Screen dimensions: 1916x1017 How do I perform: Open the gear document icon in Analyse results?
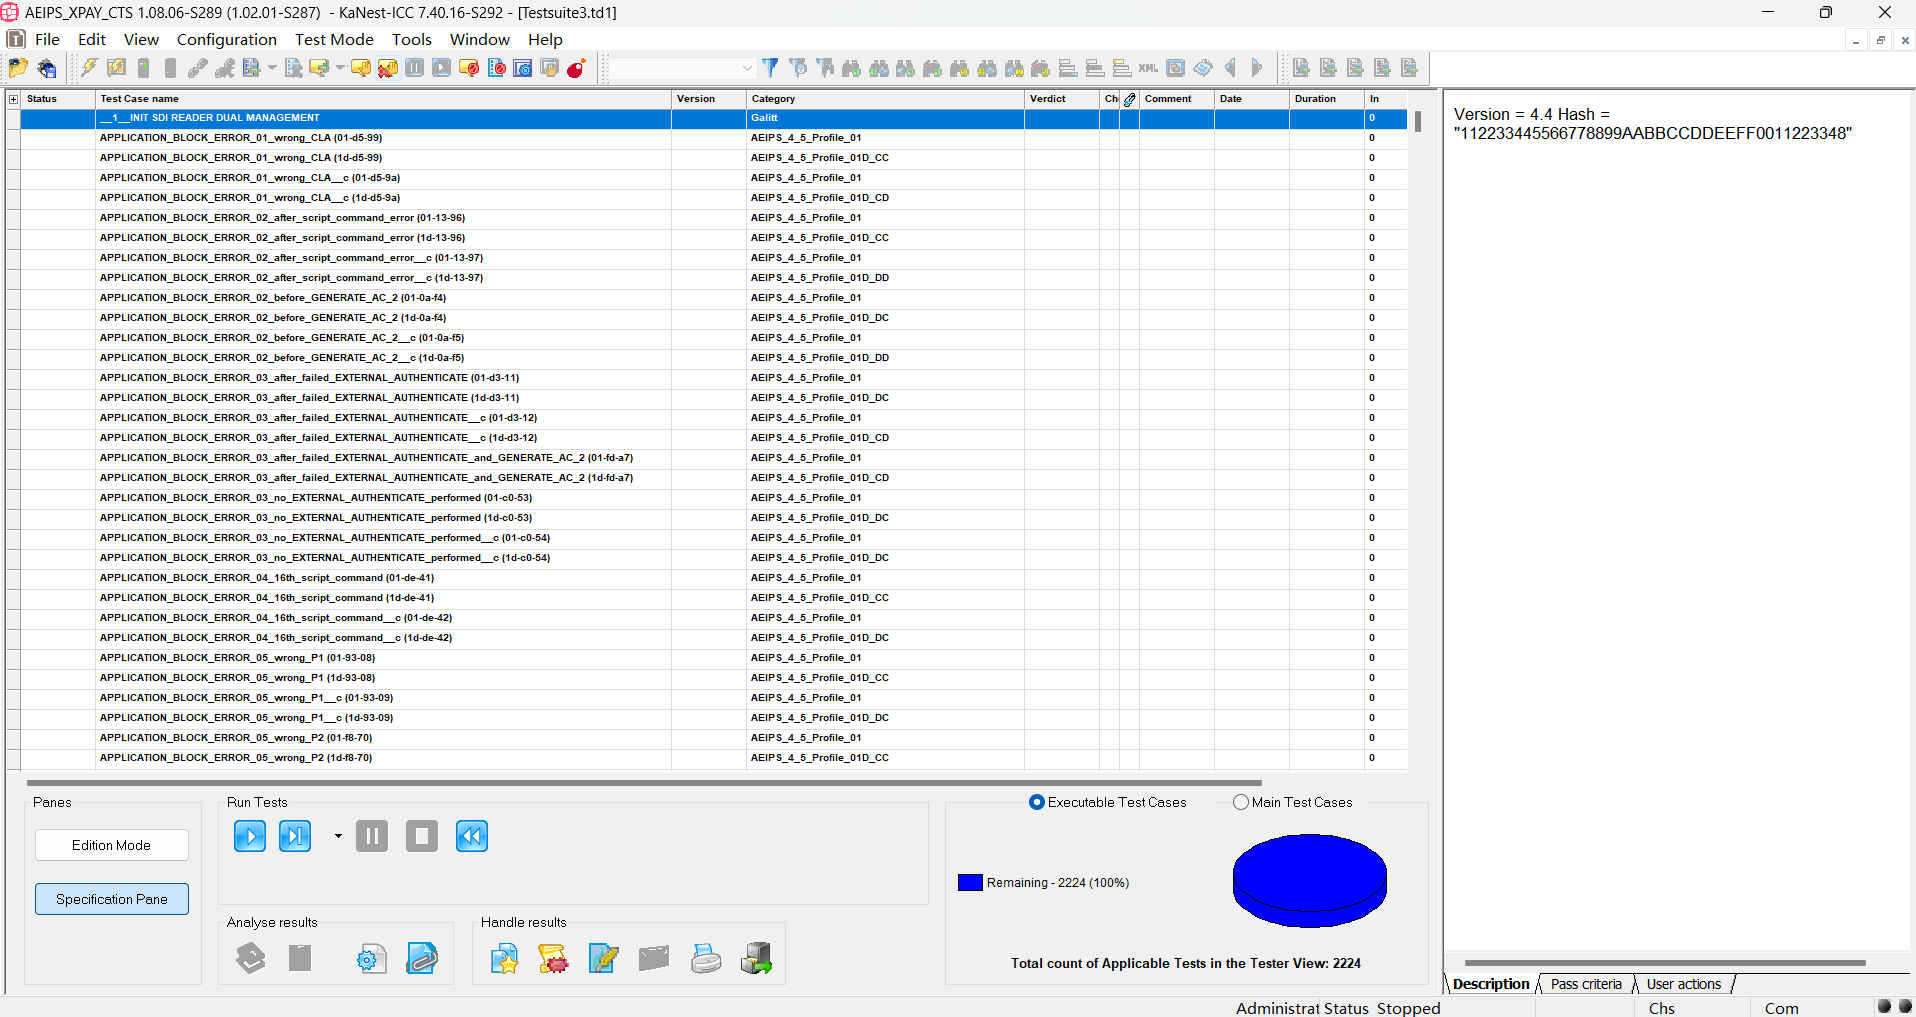coord(371,959)
